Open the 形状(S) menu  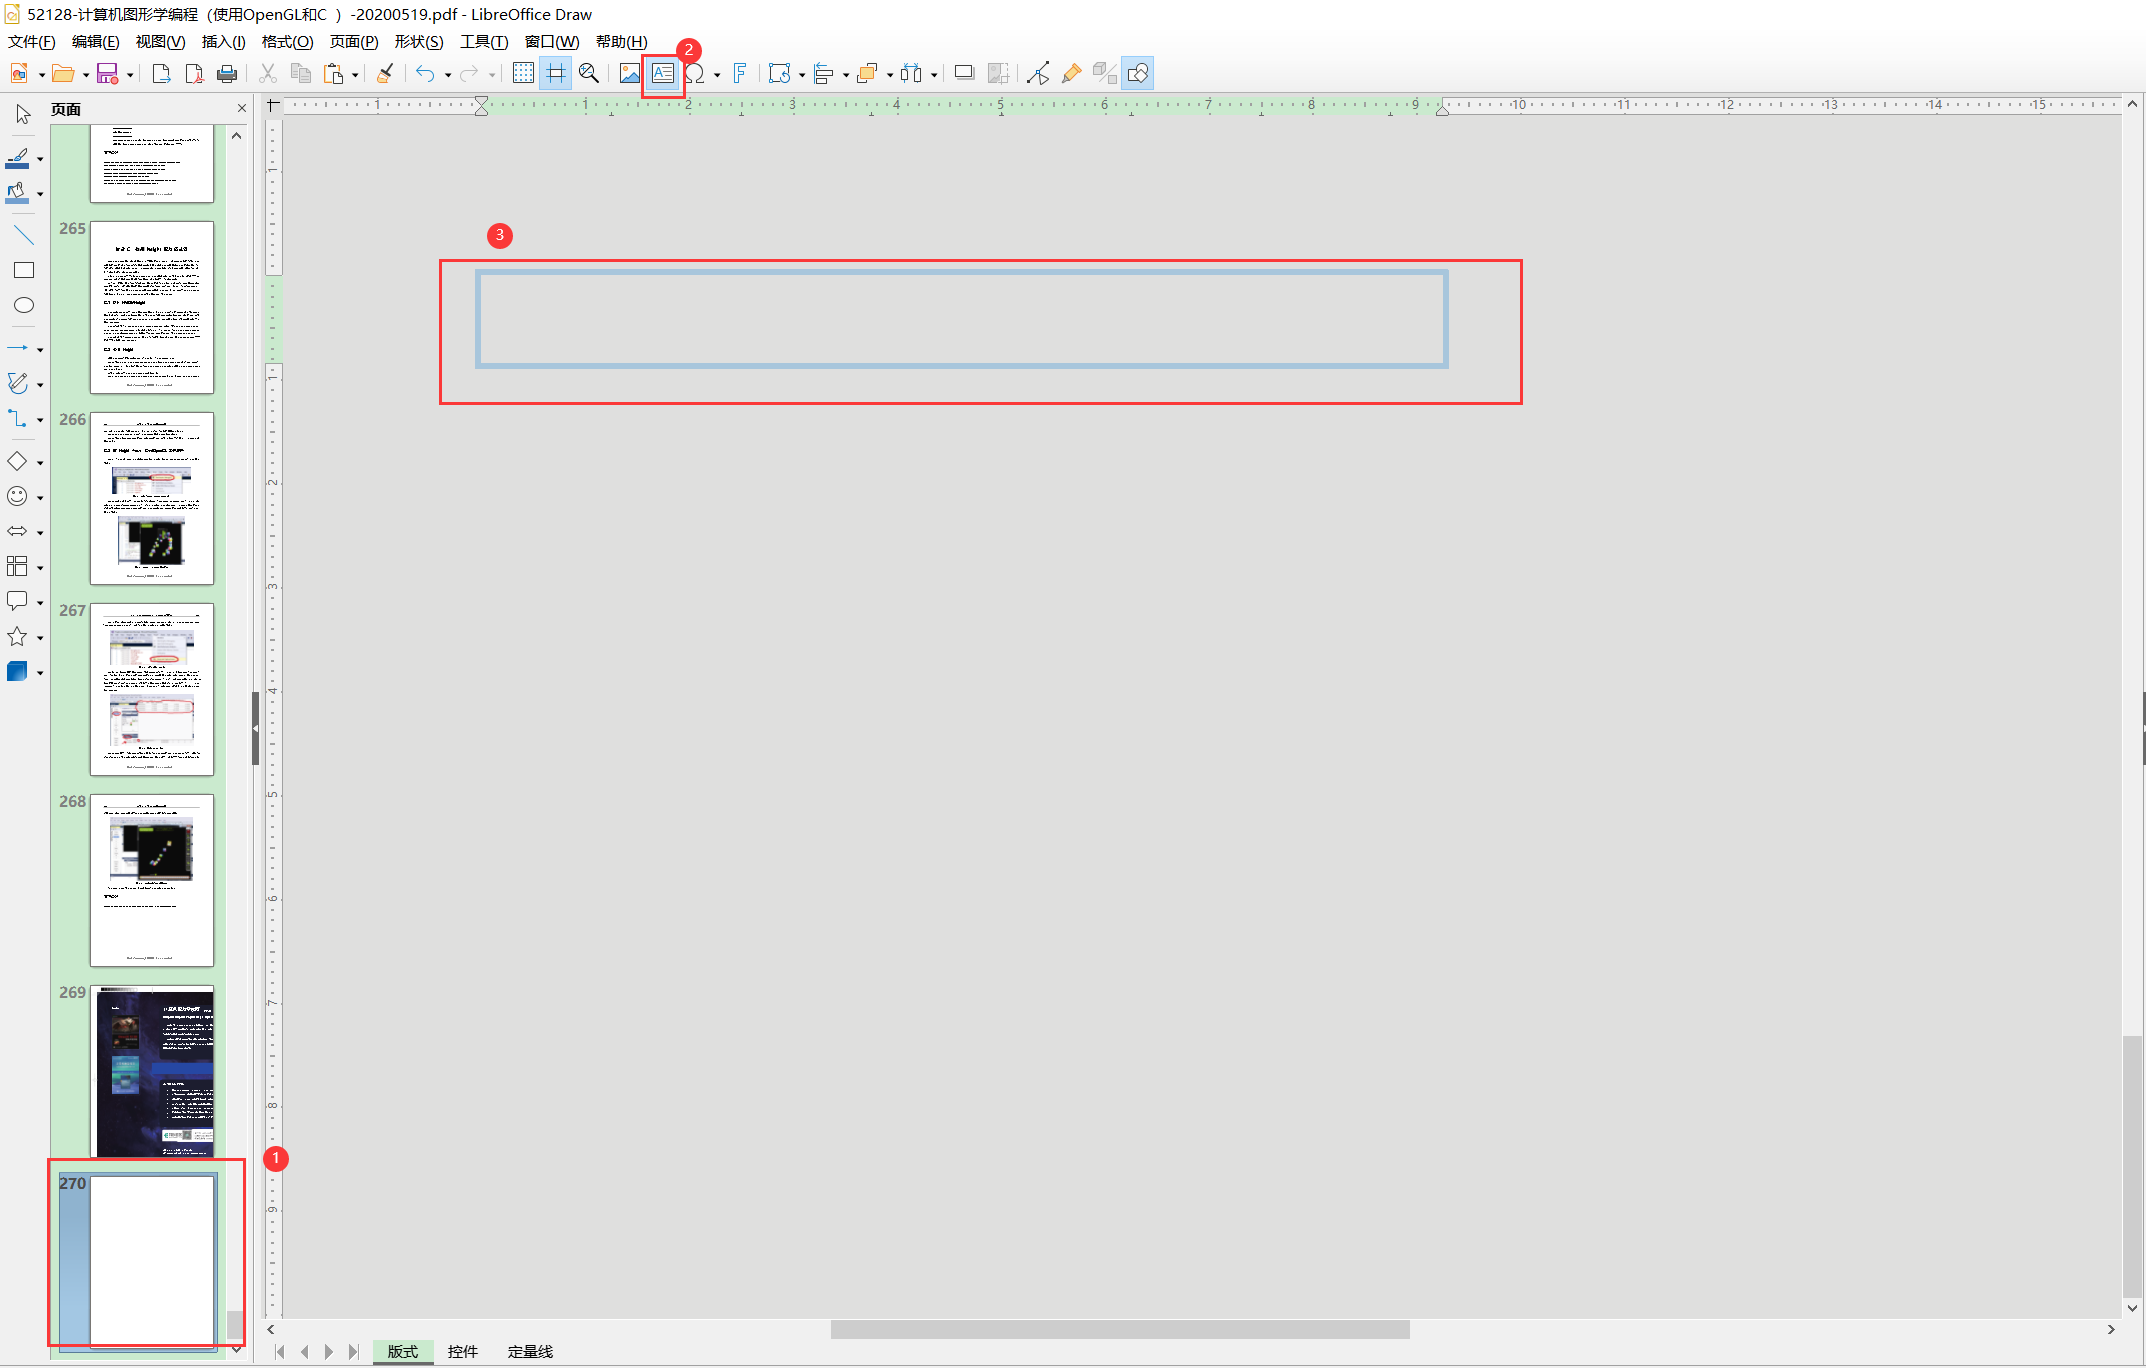tap(419, 42)
